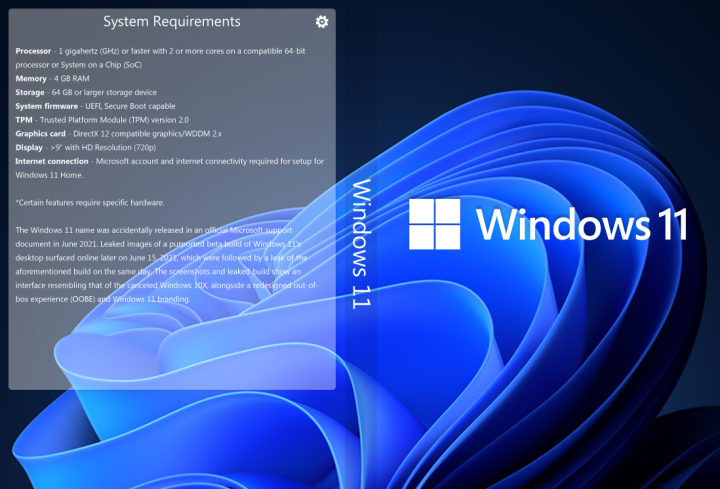Select the 'Processor' requirement label
This screenshot has width=720, height=489.
(x=33, y=51)
